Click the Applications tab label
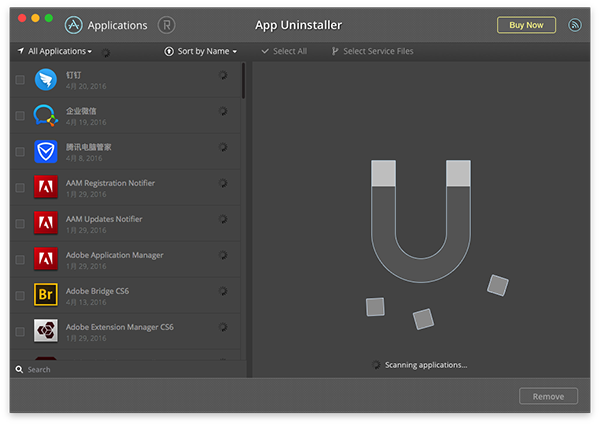This screenshot has width=600, height=425. coord(117,25)
